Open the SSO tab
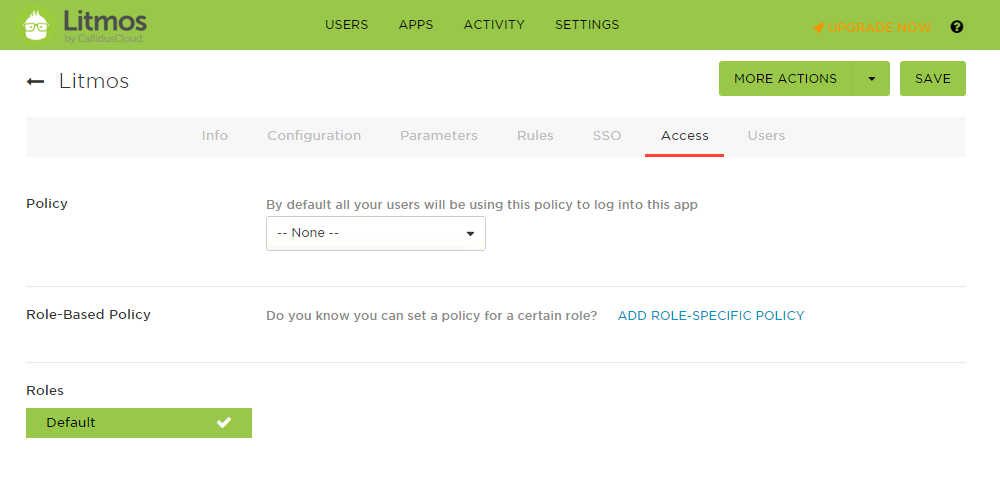This screenshot has height=500, width=1000. click(607, 136)
